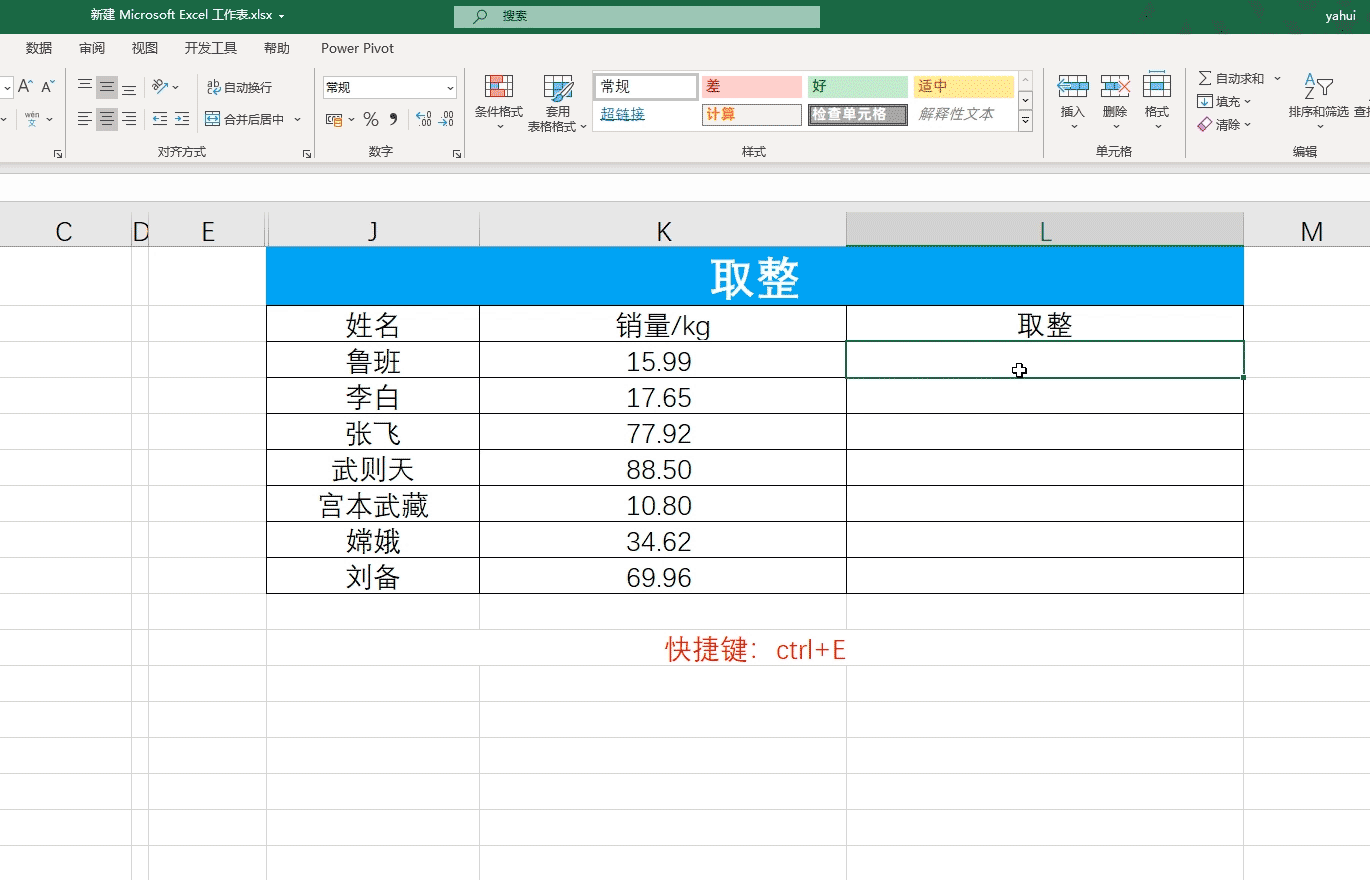Expand the cell styles gallery

(x=1025, y=121)
